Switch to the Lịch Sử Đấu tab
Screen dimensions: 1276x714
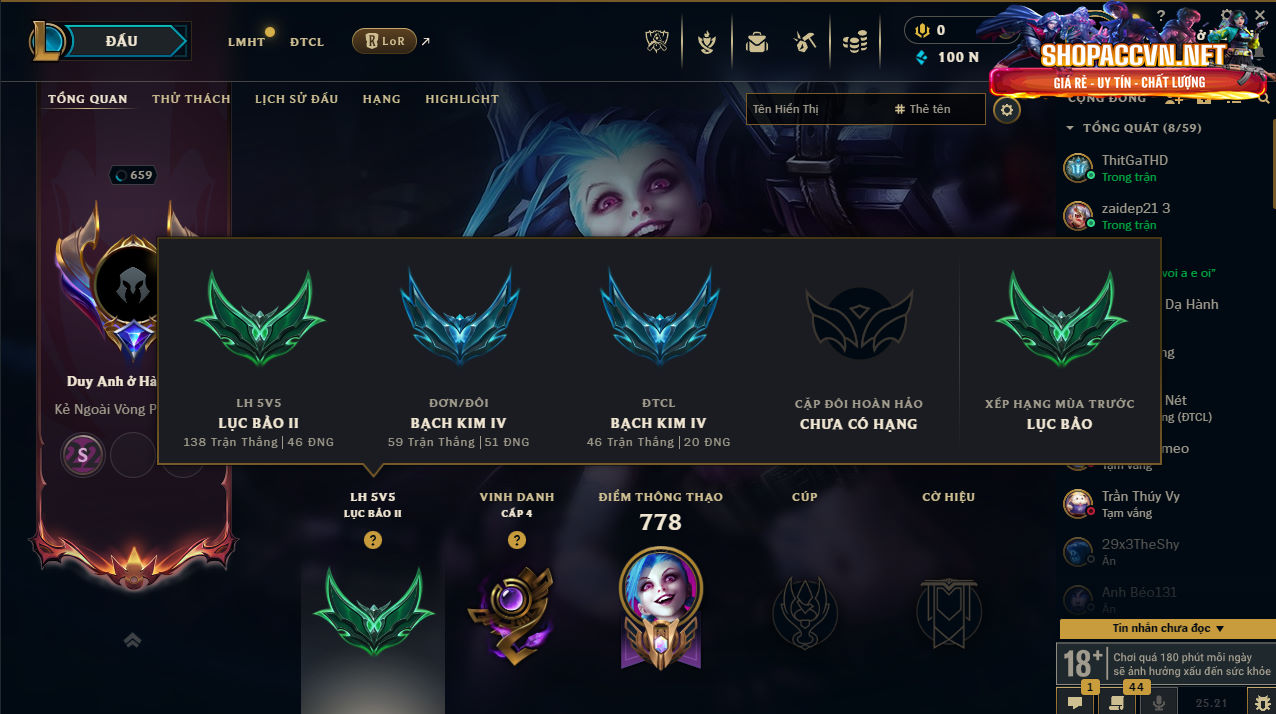coord(296,99)
